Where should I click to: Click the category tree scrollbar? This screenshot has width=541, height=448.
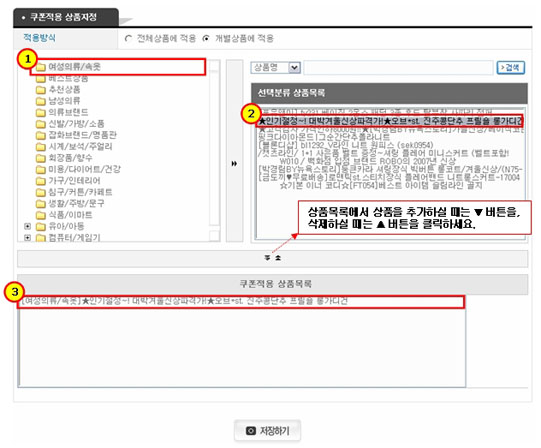[214, 150]
